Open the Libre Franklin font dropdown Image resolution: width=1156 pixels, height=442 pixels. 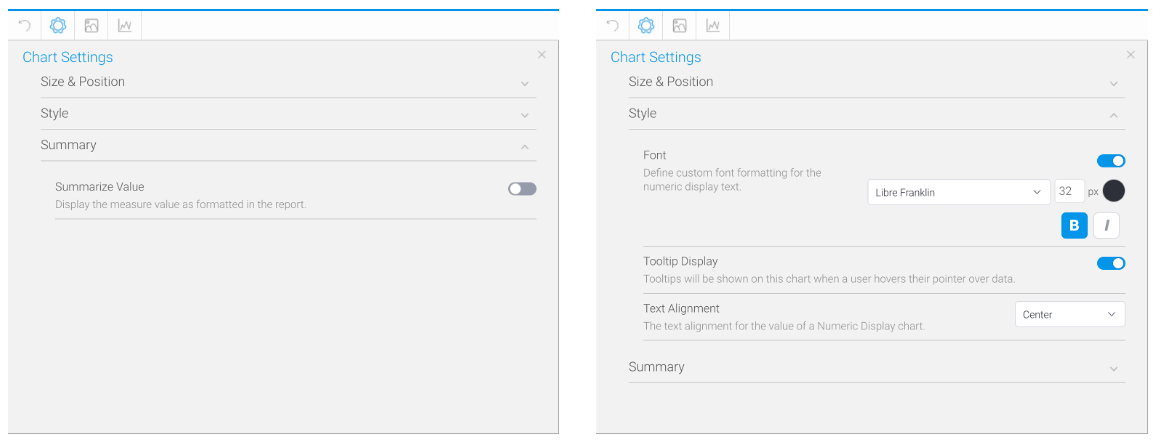[x=958, y=192]
